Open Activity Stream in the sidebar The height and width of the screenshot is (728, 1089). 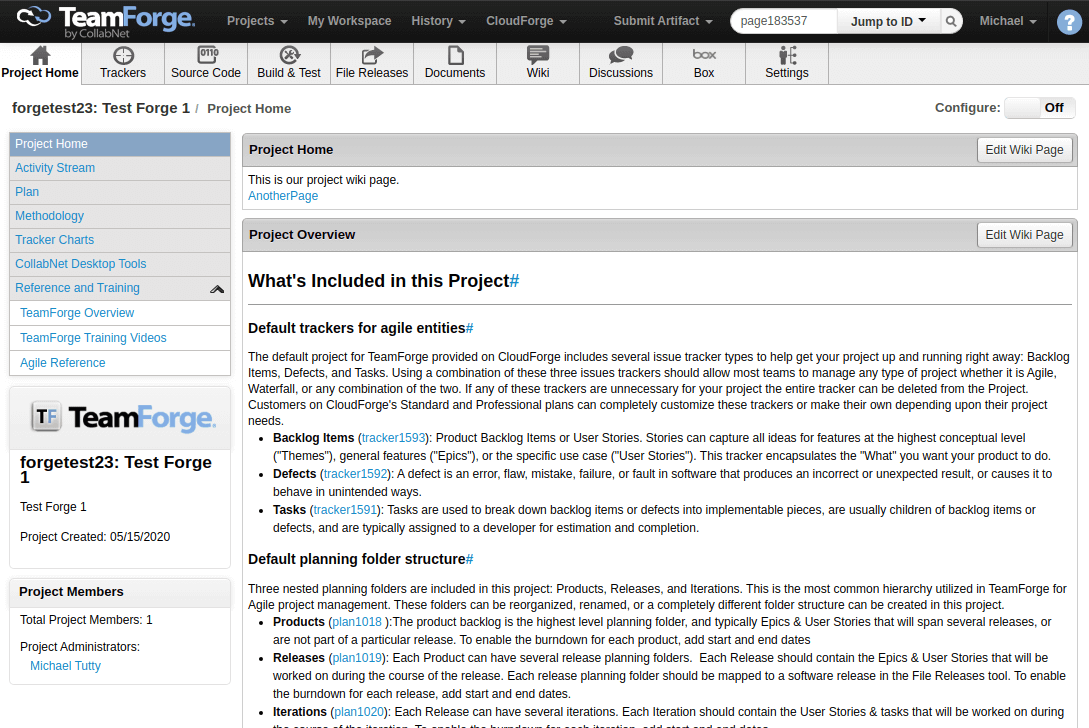point(120,168)
